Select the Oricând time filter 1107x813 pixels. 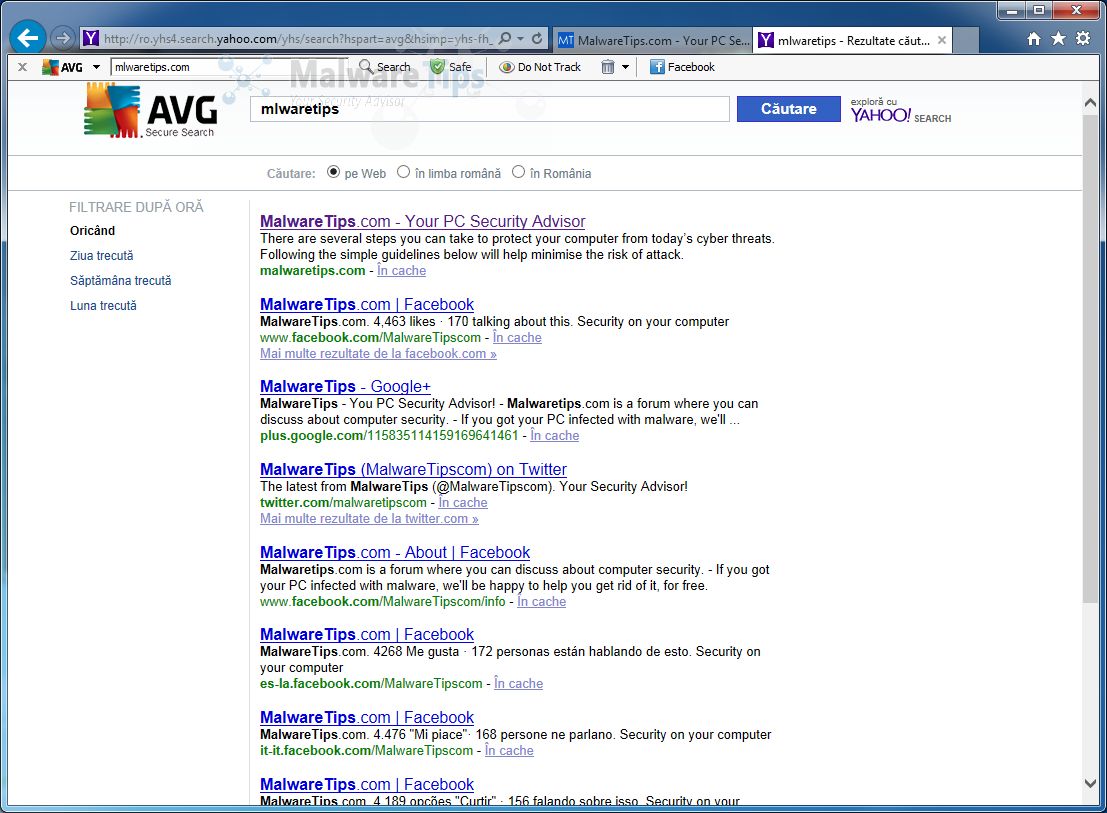click(92, 231)
